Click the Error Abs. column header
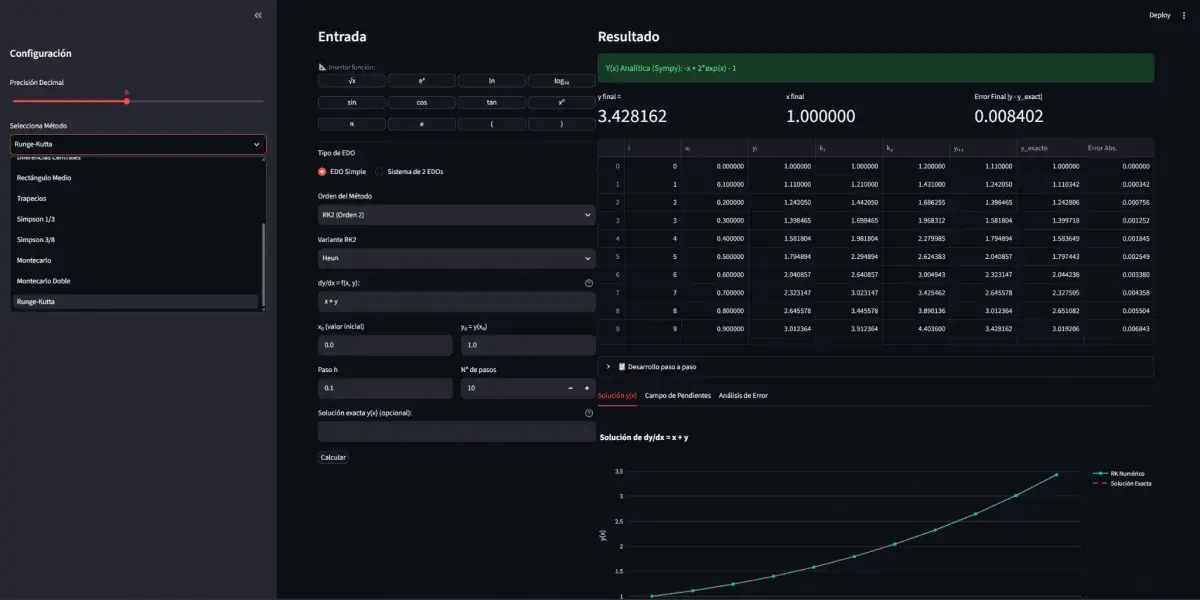Viewport: 1200px width, 600px height. click(1118, 148)
